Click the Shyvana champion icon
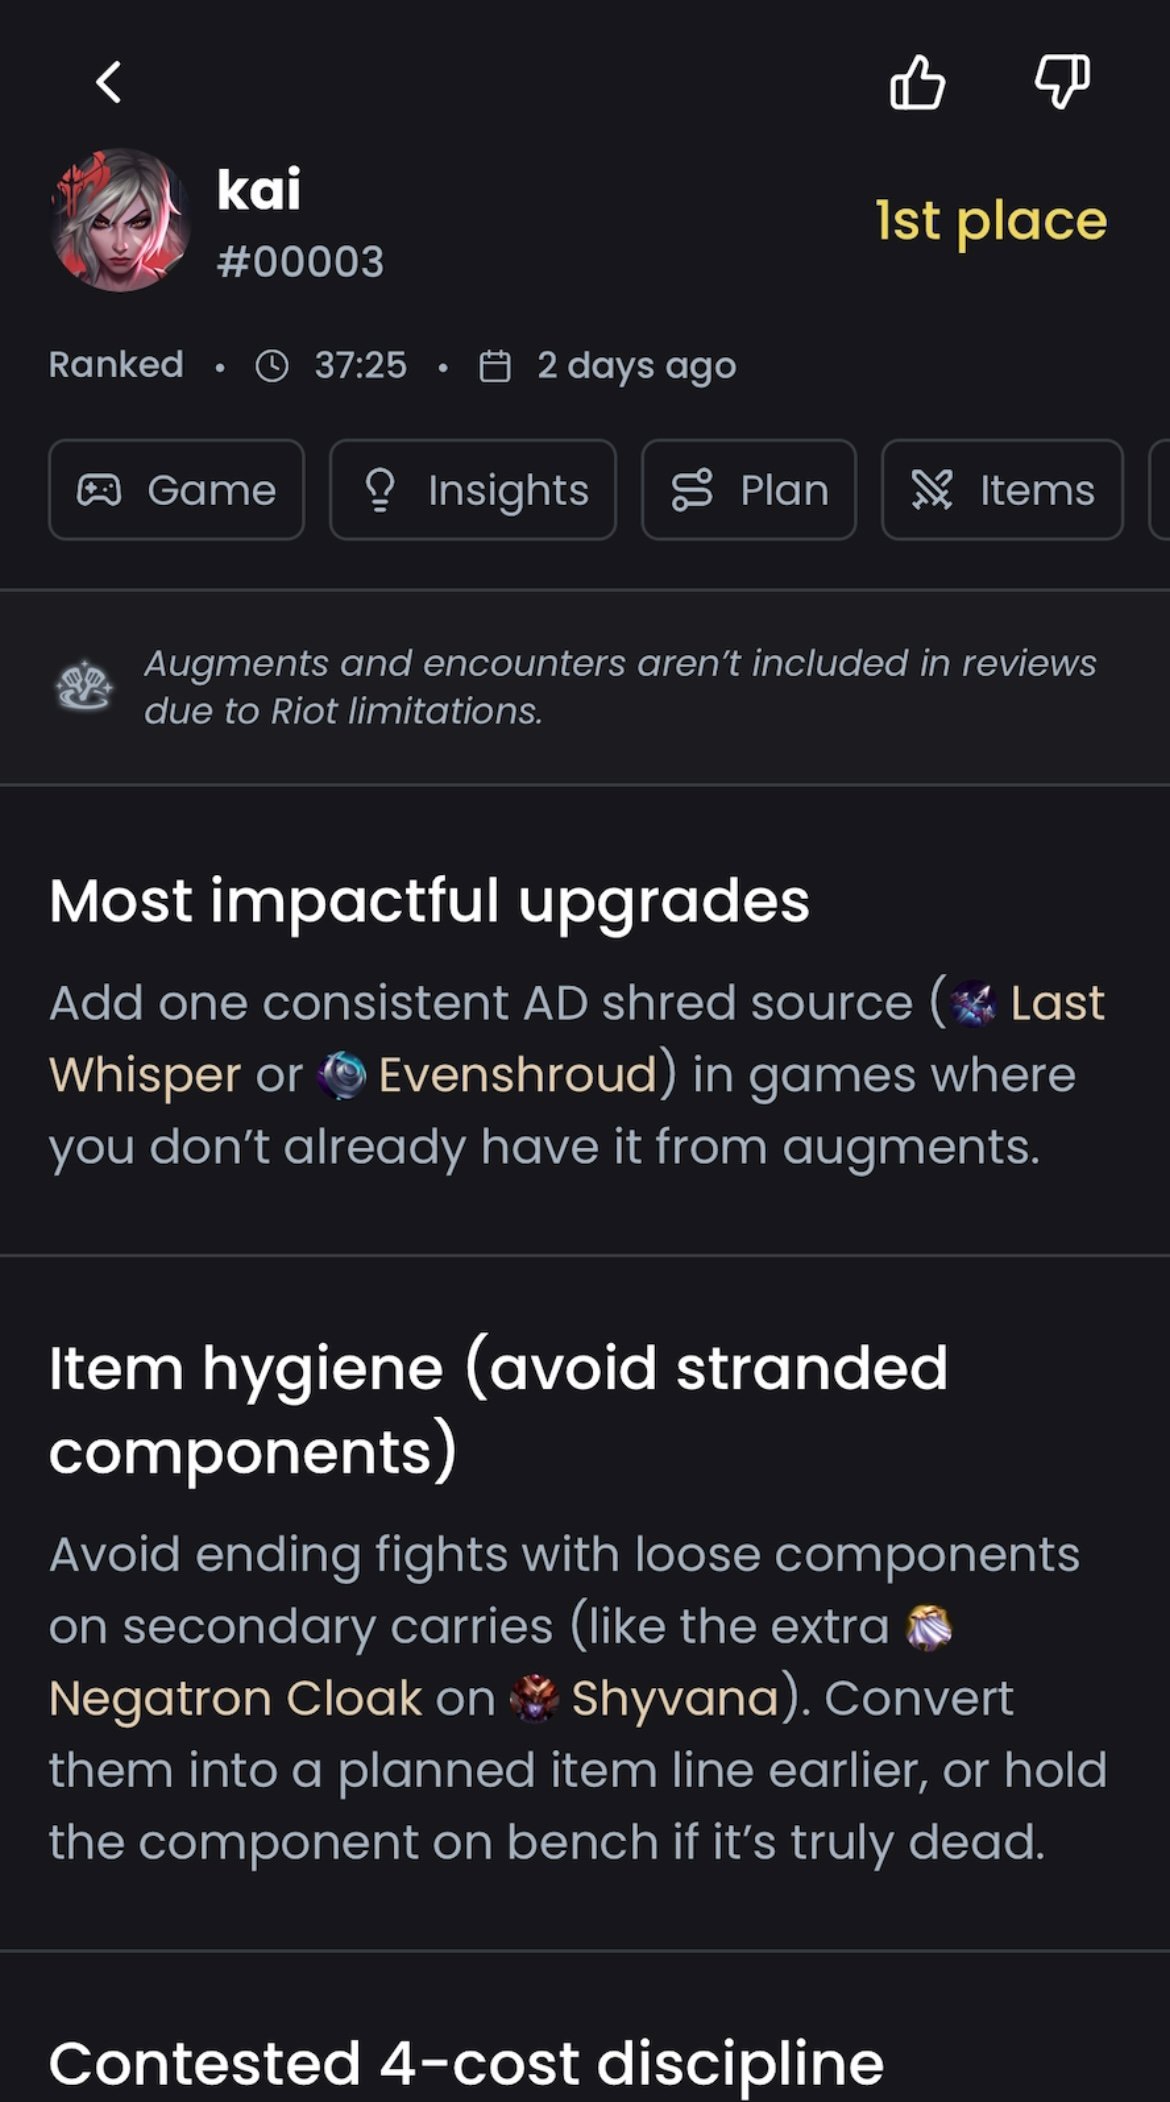Image resolution: width=1170 pixels, height=2102 pixels. click(x=533, y=1699)
